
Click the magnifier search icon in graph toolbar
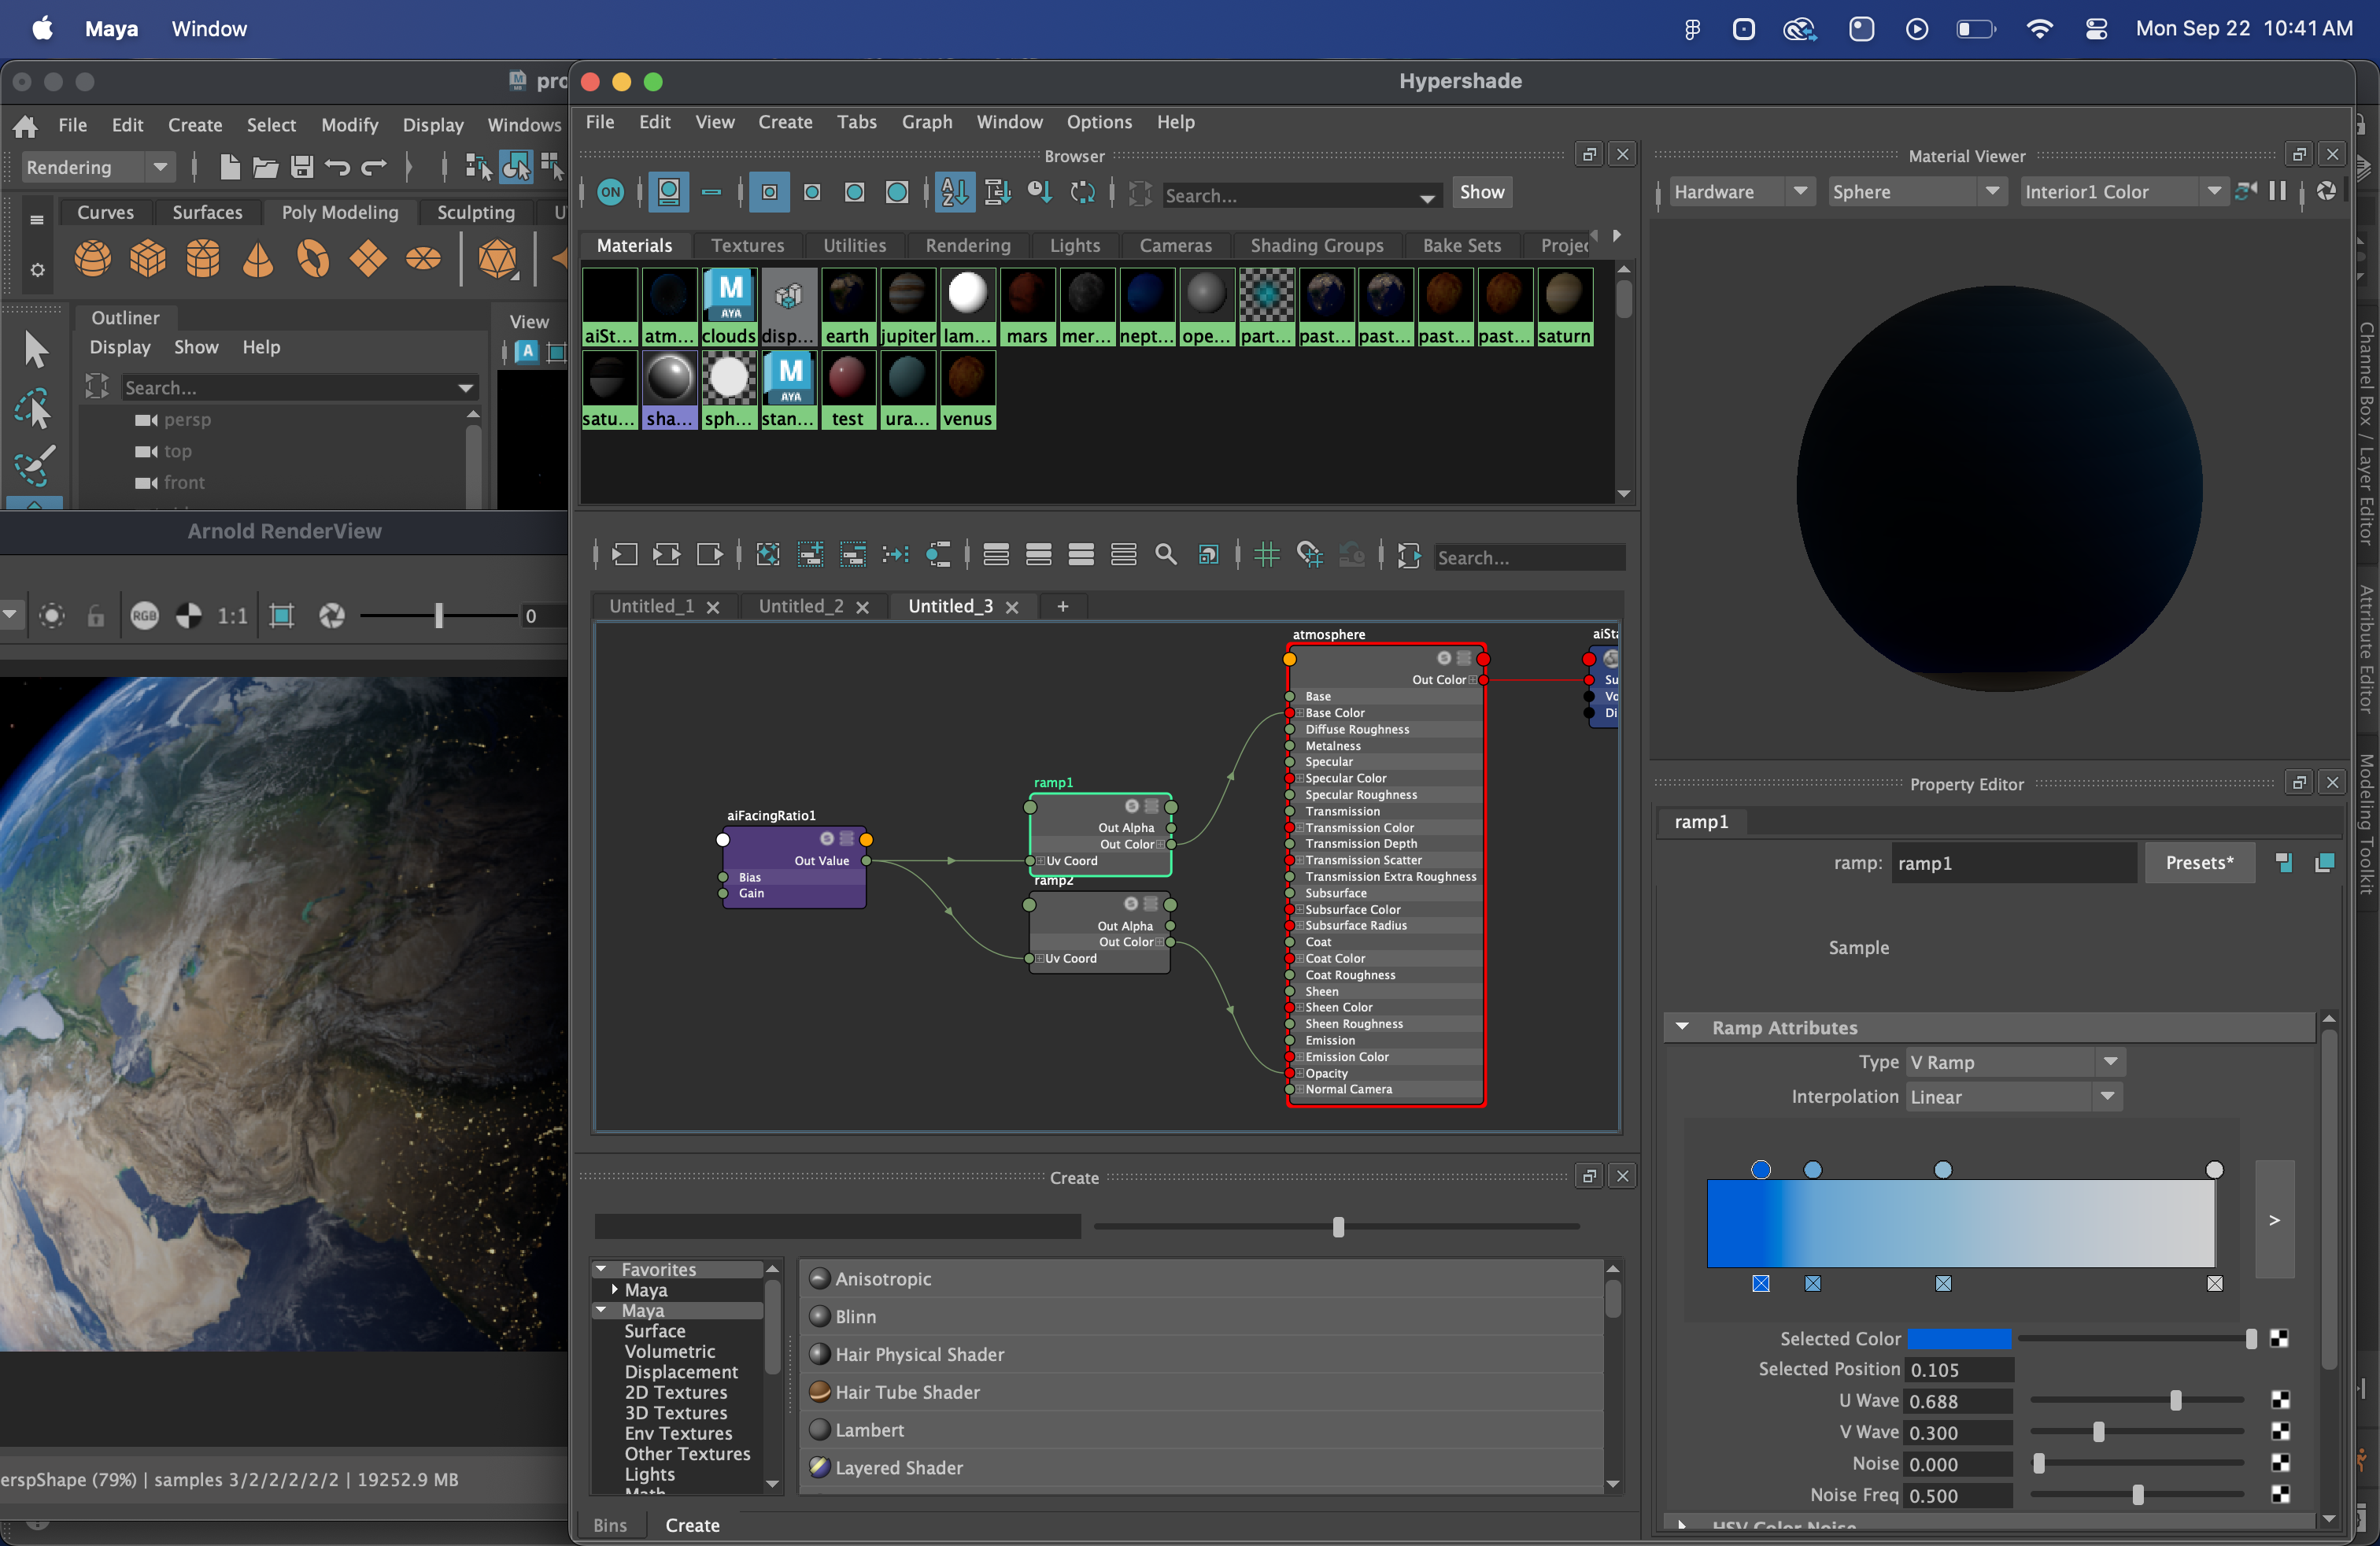tap(1165, 555)
